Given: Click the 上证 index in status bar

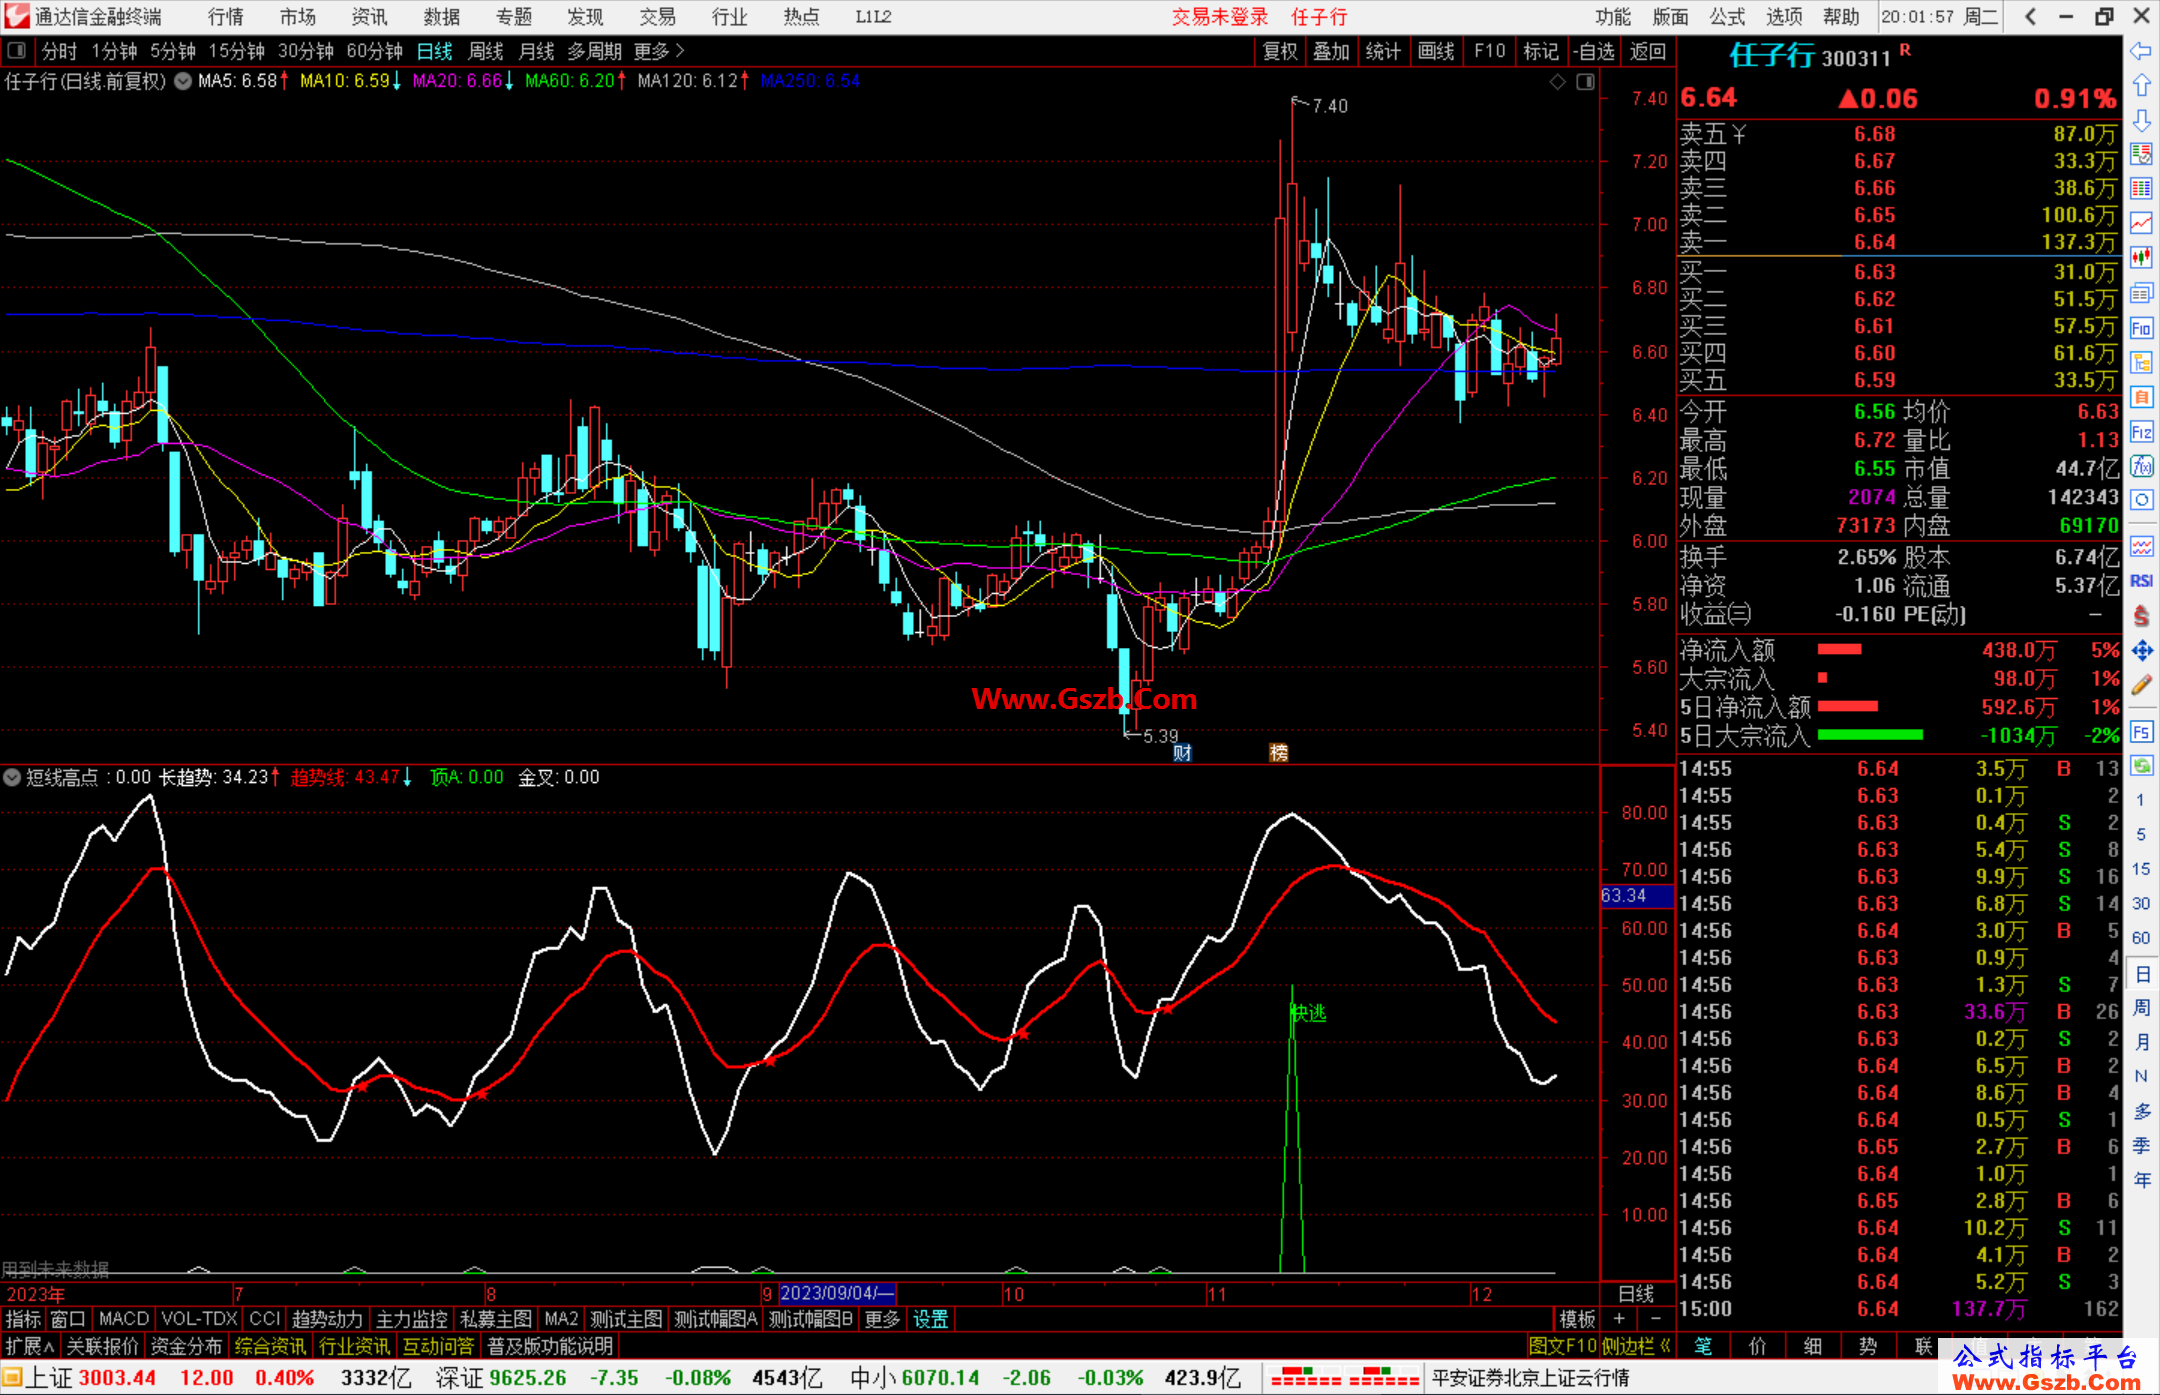Looking at the screenshot, I should [48, 1378].
